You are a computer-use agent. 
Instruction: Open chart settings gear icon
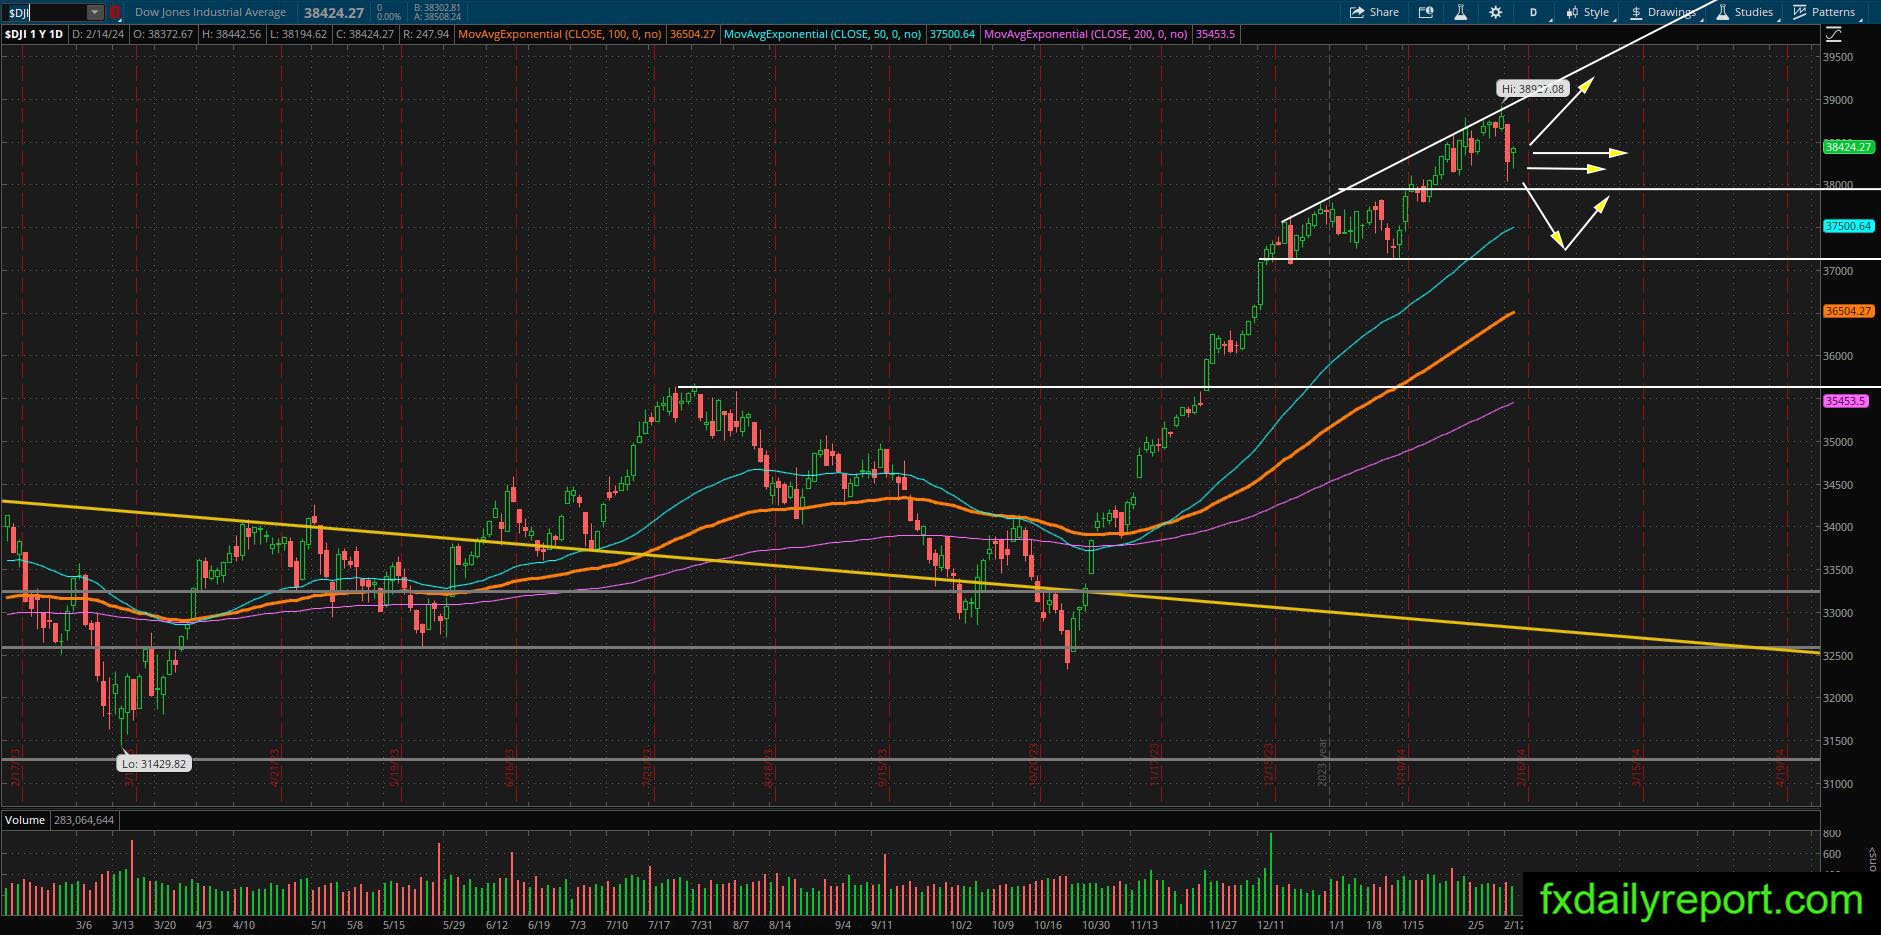coord(1496,12)
